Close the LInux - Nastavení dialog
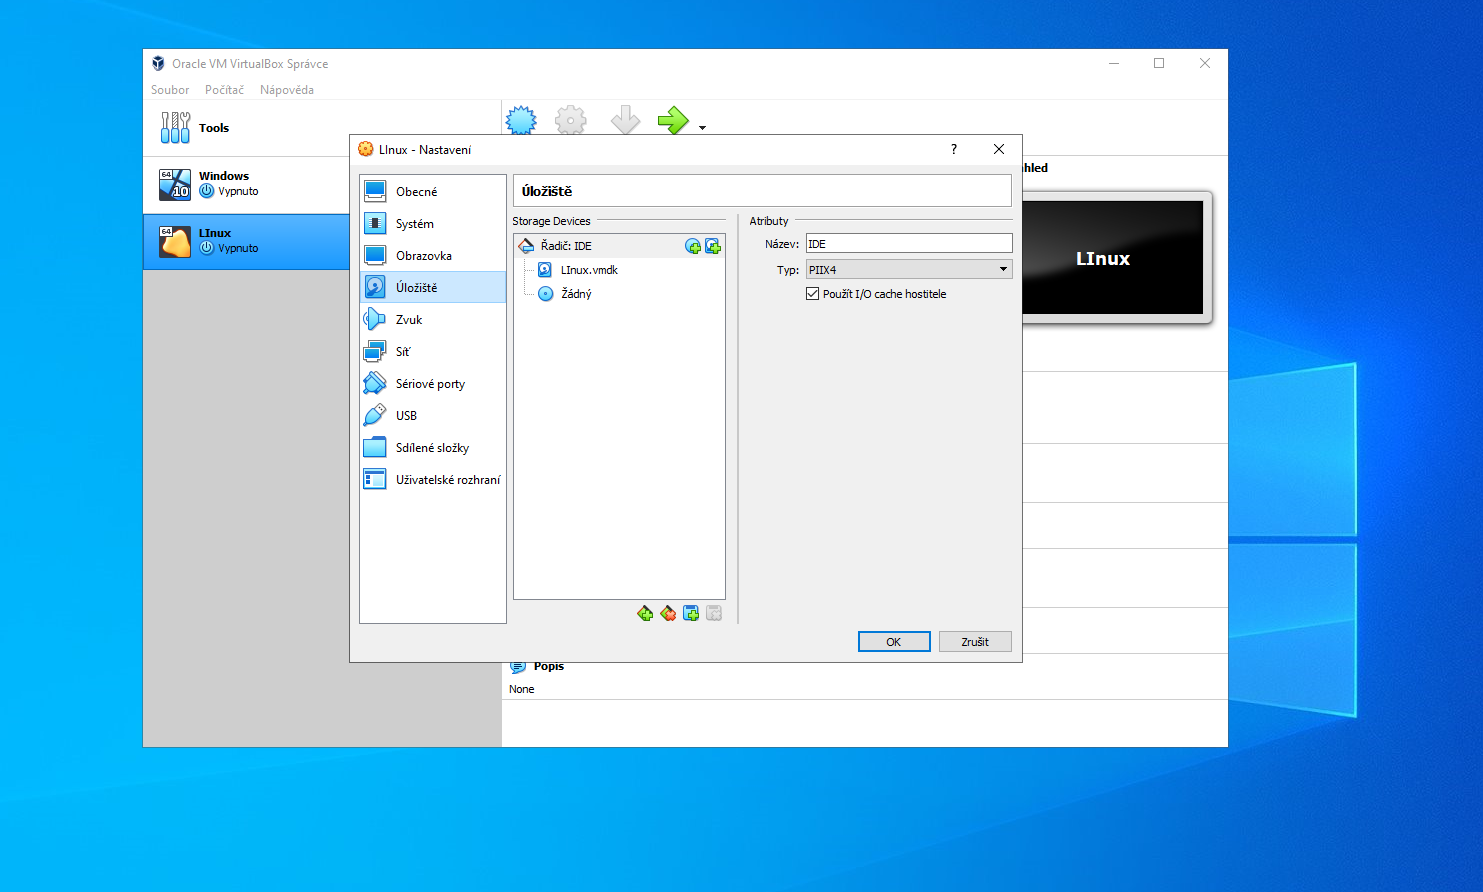The width and height of the screenshot is (1483, 892). pyautogui.click(x=999, y=149)
